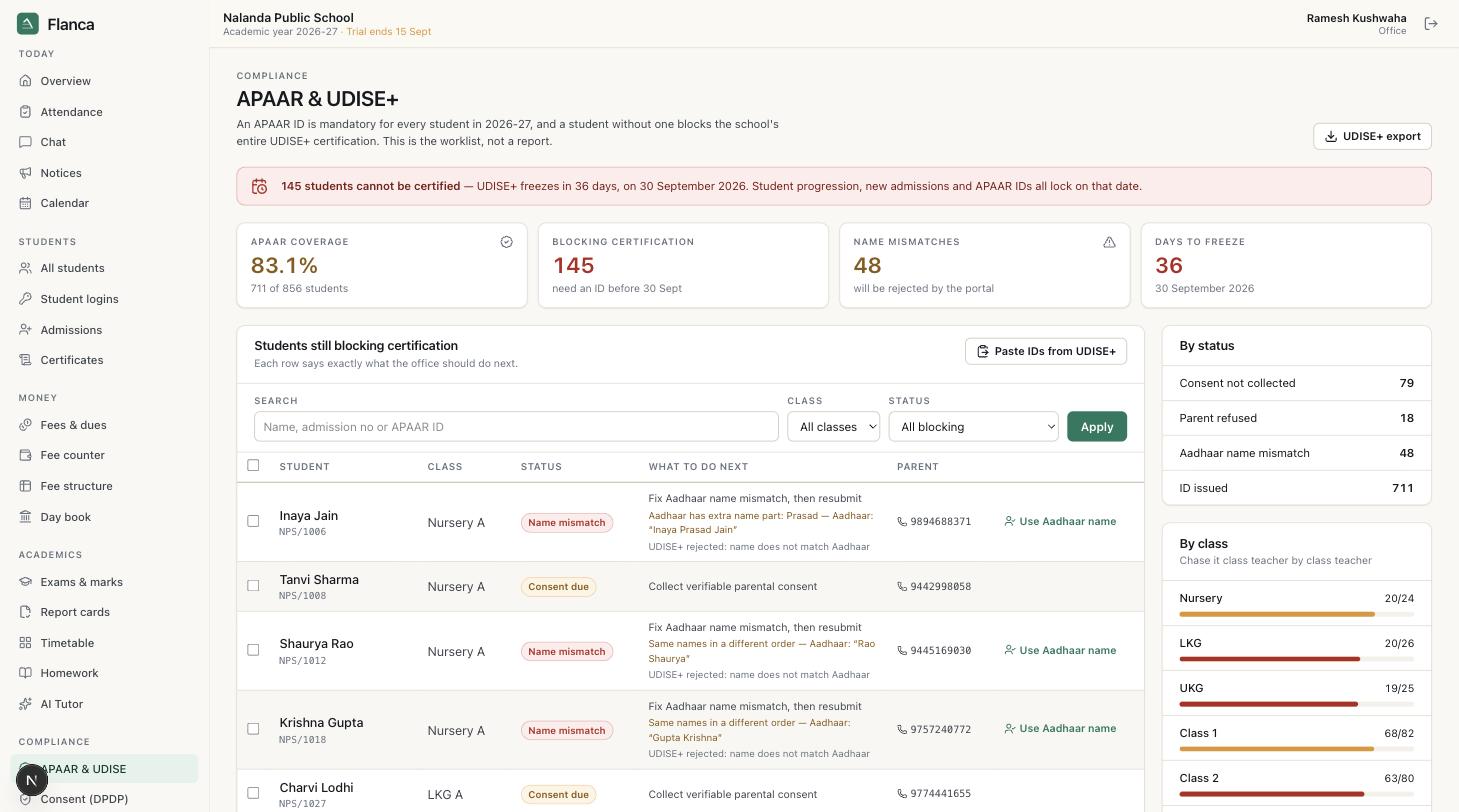Check the box for Charvi Lodhi
This screenshot has height=812, width=1459.
(253, 793)
